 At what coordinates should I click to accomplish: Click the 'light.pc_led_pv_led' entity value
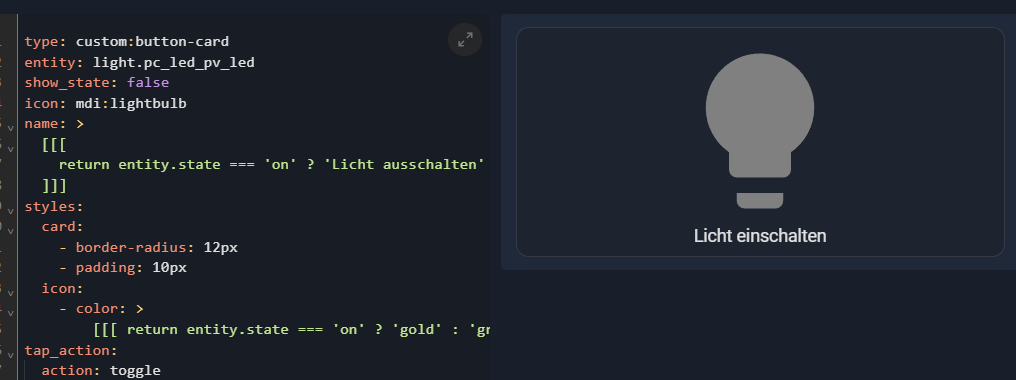click(x=174, y=62)
